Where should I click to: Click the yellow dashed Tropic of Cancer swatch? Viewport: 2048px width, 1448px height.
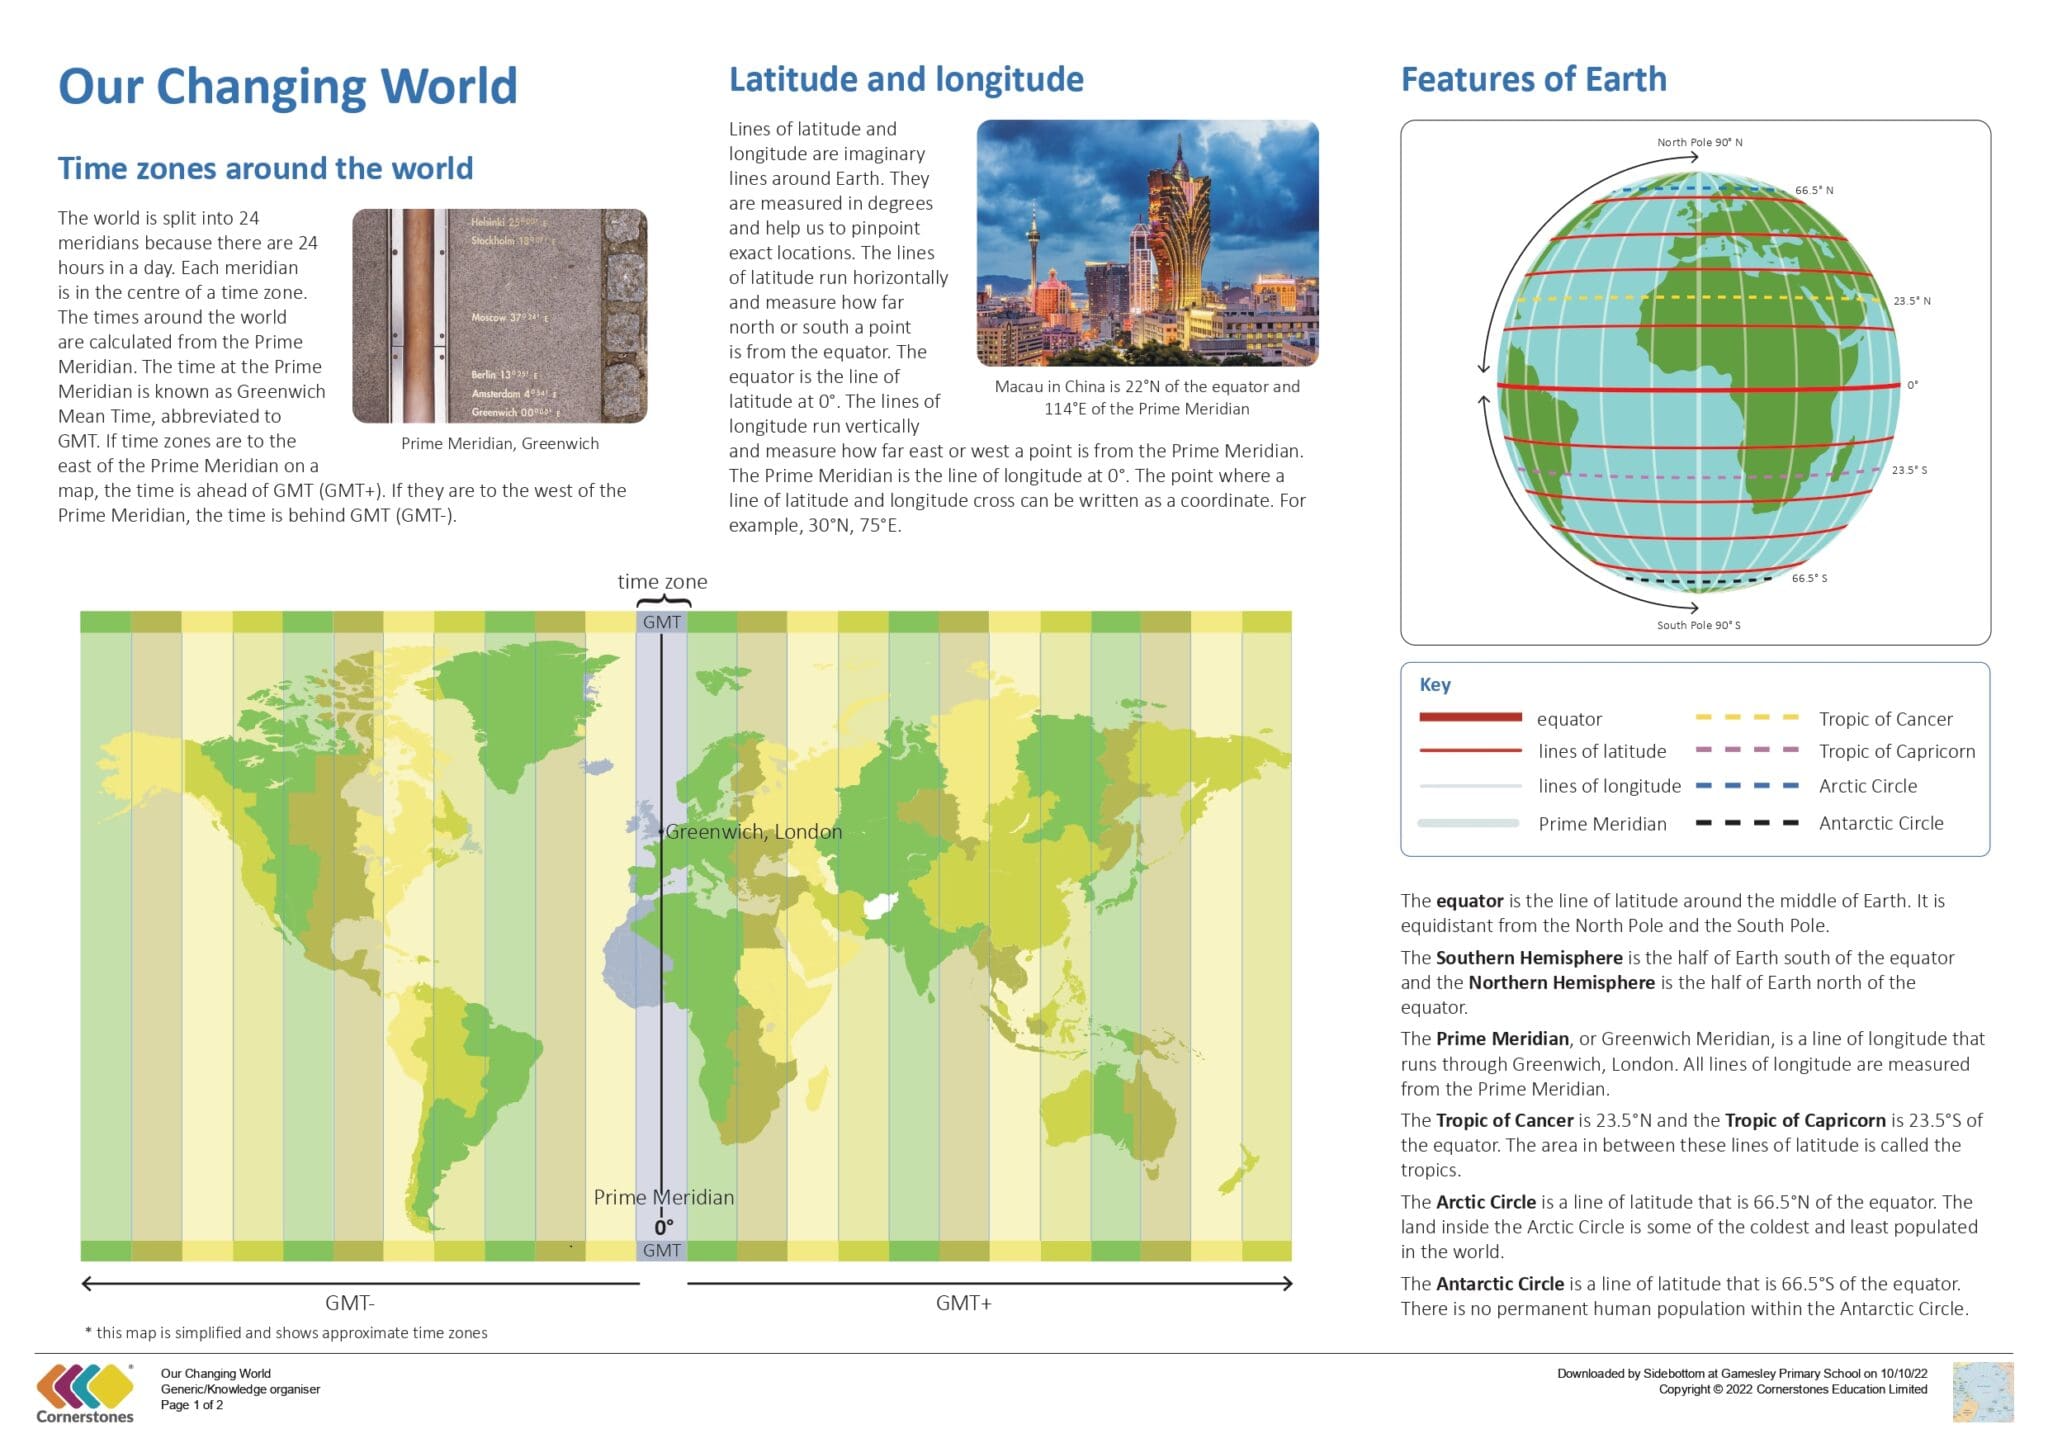click(x=1747, y=717)
